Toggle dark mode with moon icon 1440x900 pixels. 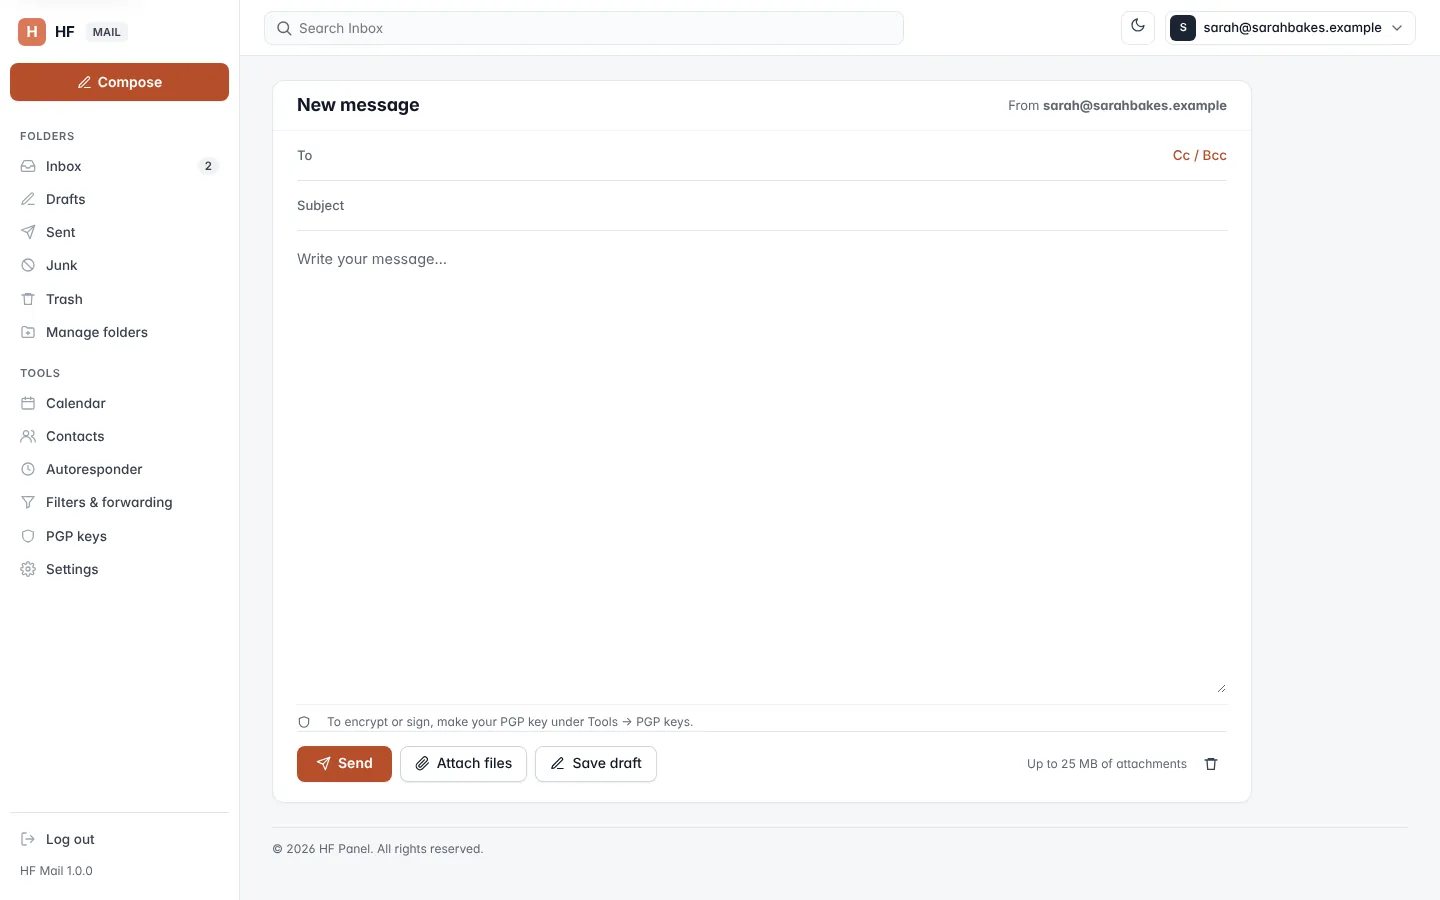pyautogui.click(x=1138, y=27)
